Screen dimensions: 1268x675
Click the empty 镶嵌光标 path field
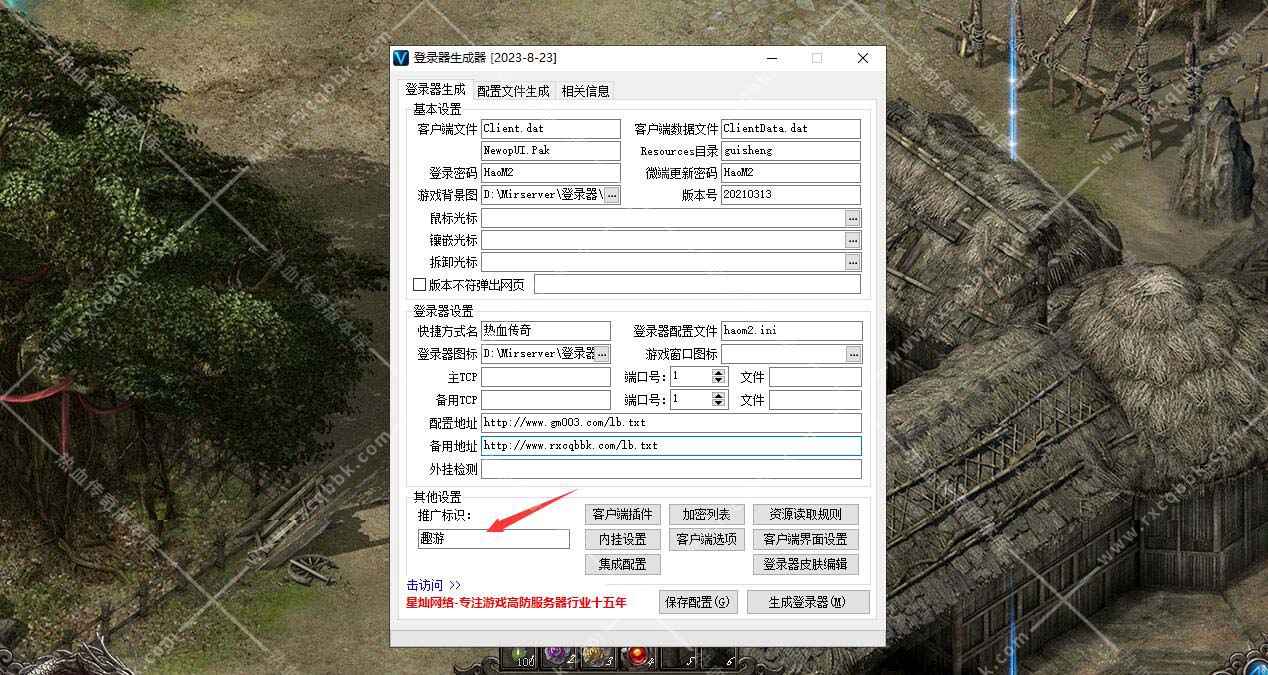click(x=663, y=240)
